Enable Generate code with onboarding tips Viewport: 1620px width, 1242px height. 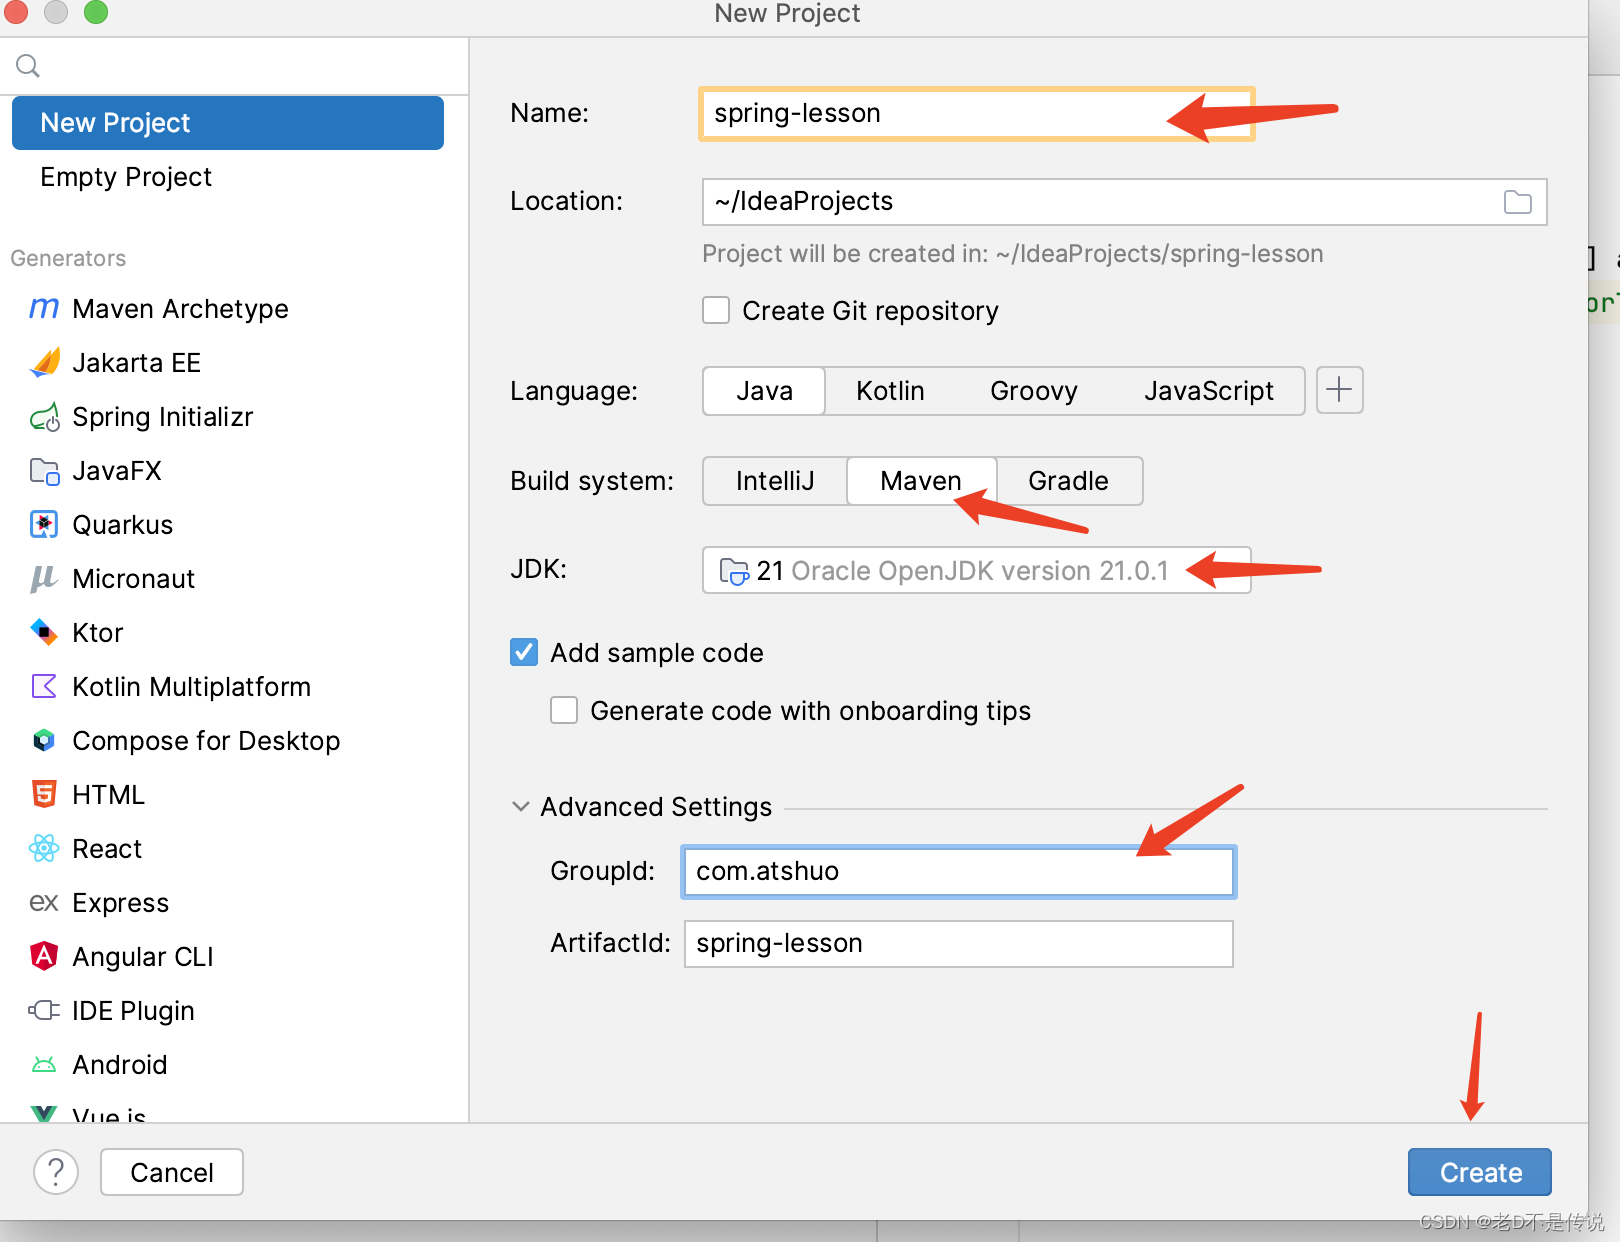564,710
